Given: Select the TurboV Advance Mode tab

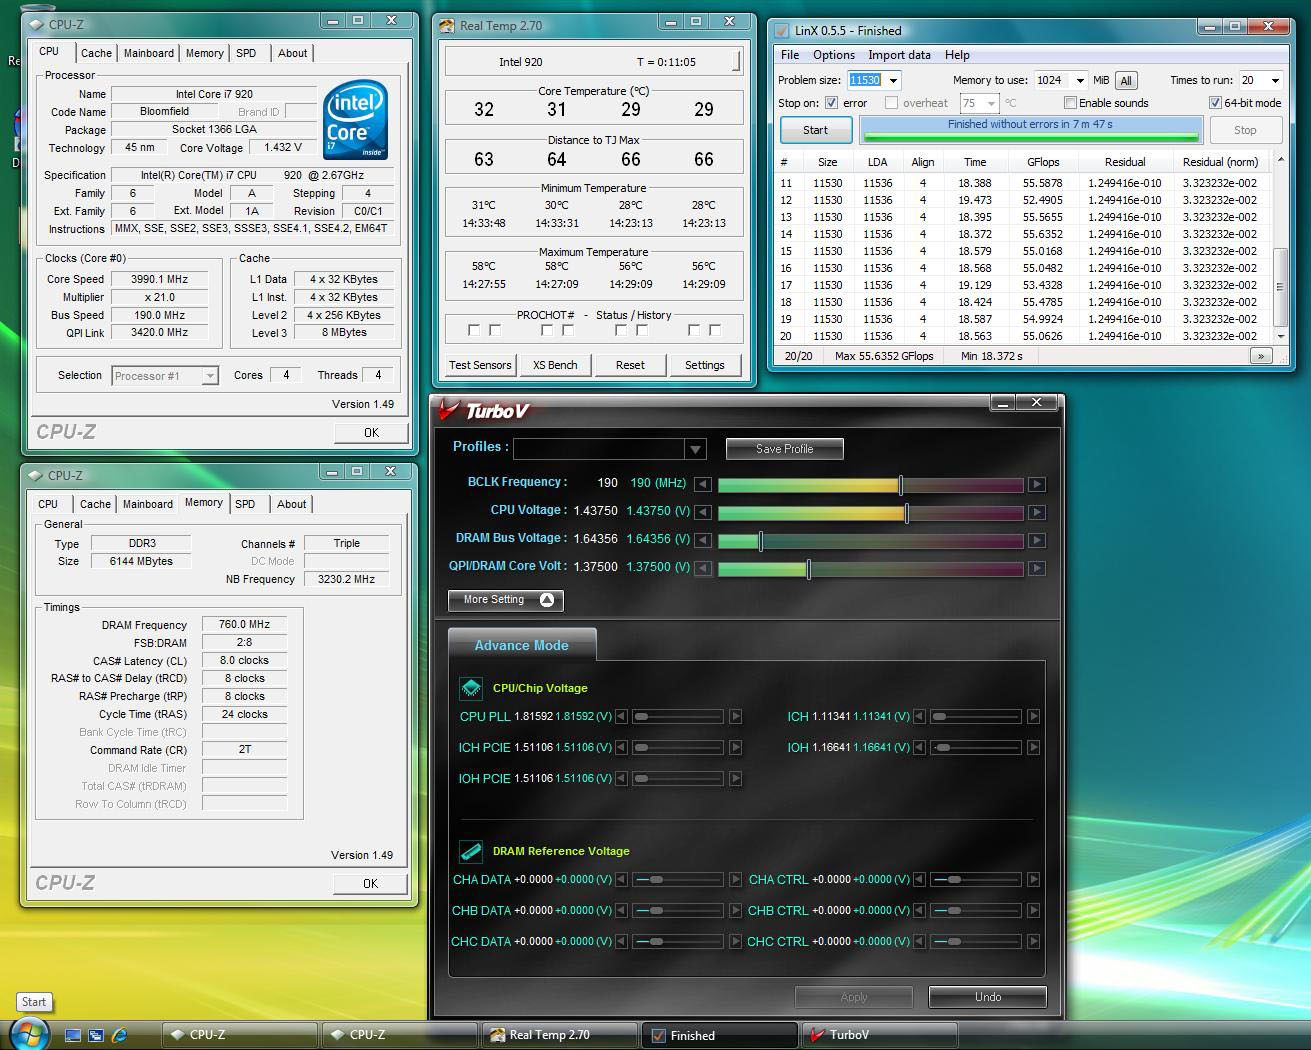Looking at the screenshot, I should pyautogui.click(x=522, y=645).
